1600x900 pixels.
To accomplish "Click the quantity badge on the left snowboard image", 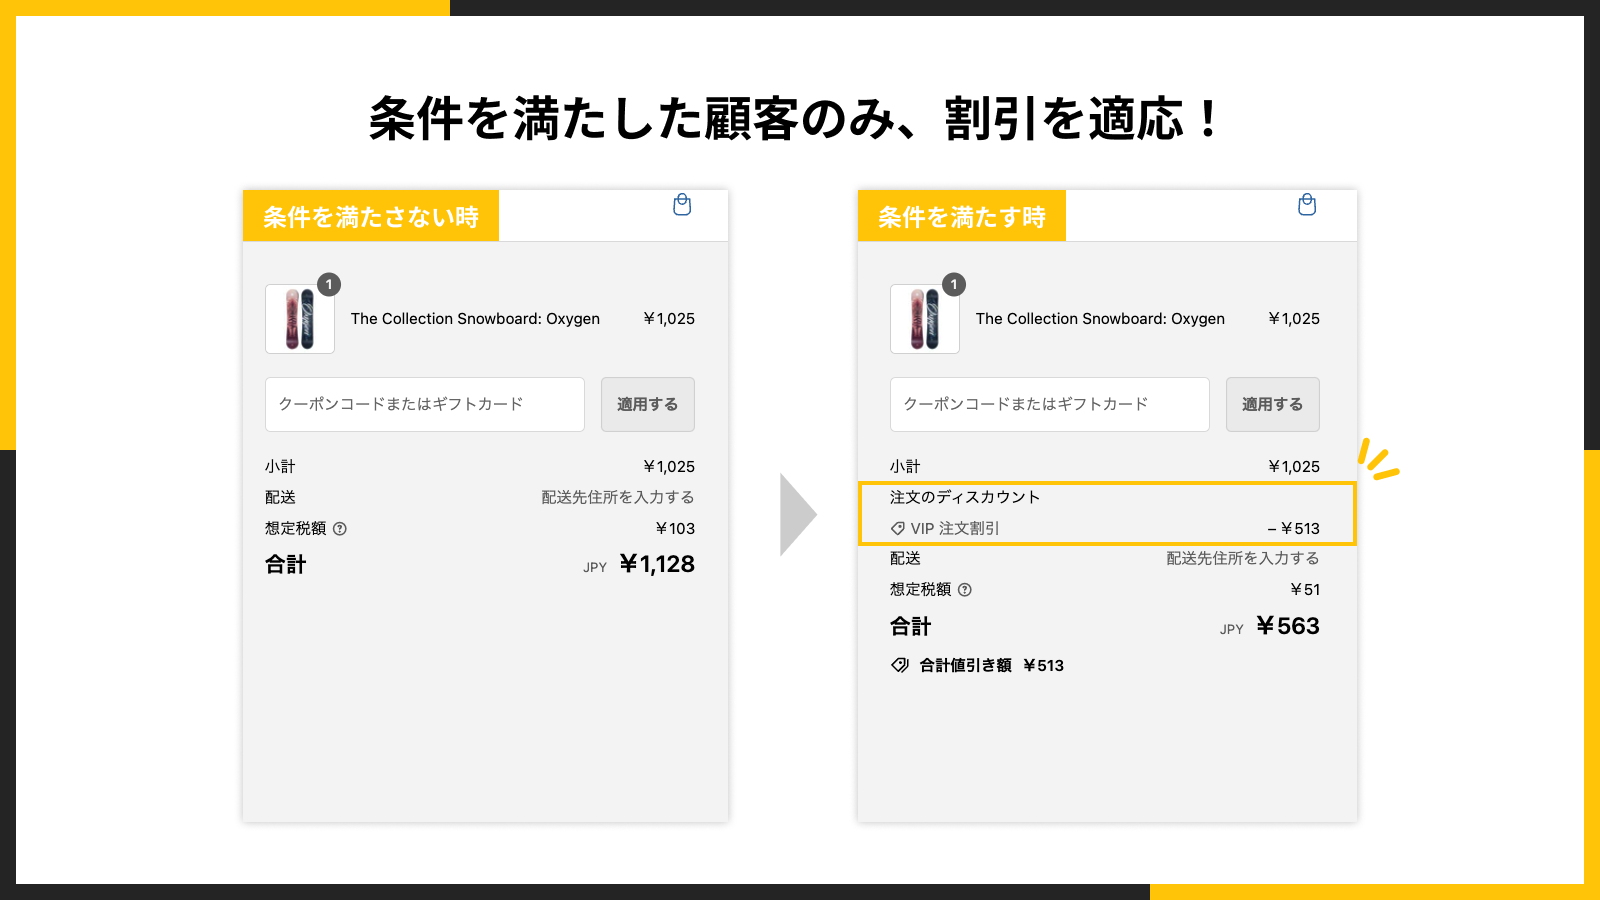I will 329,284.
